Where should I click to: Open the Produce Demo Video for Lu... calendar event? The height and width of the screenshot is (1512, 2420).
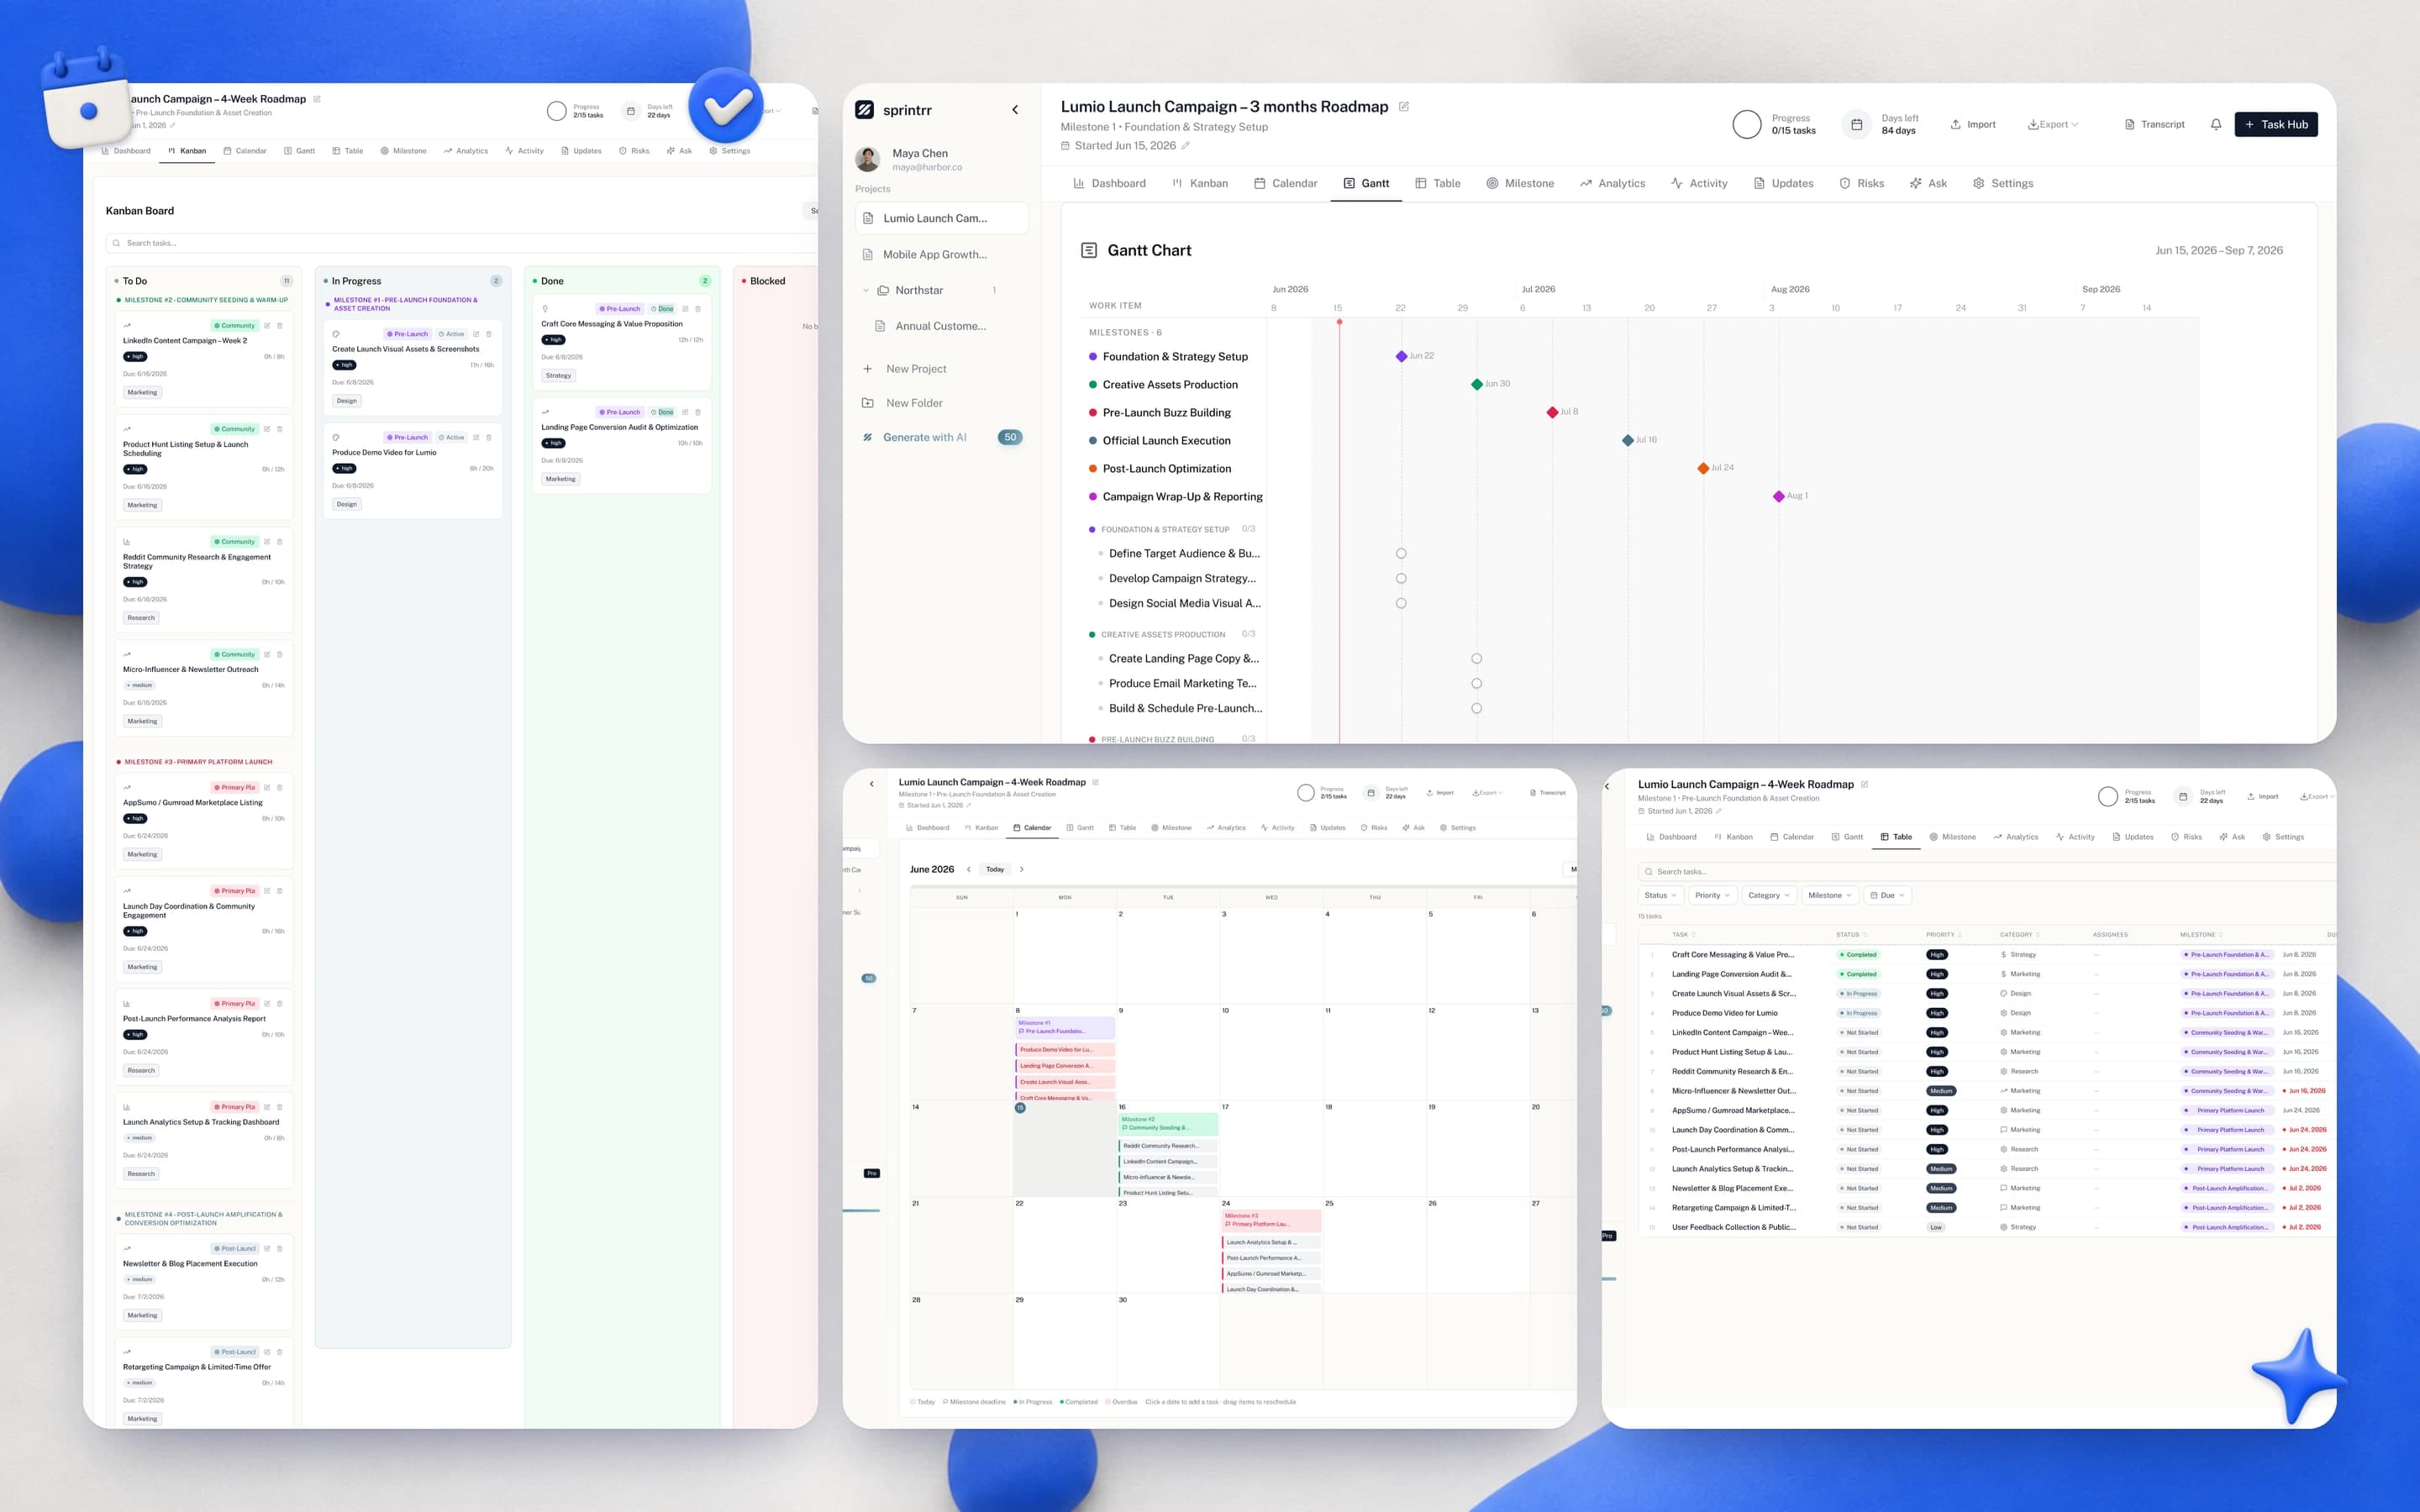(1065, 1050)
